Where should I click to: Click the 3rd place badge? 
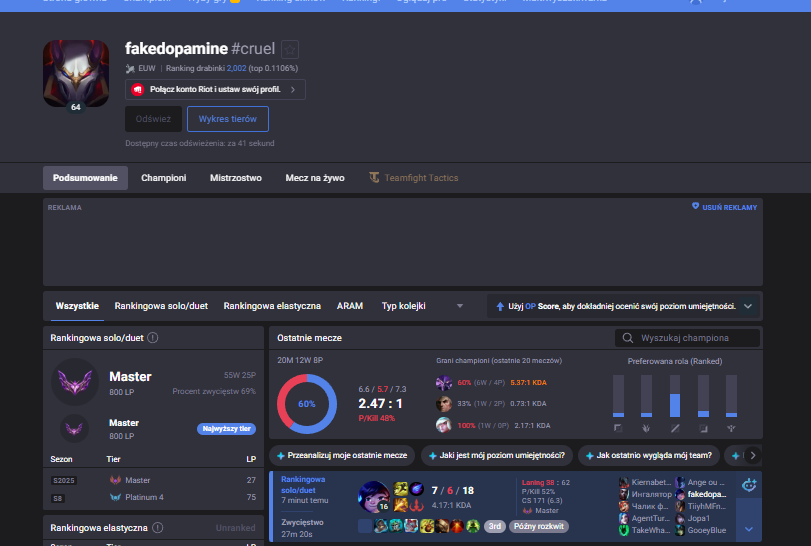pyautogui.click(x=495, y=526)
